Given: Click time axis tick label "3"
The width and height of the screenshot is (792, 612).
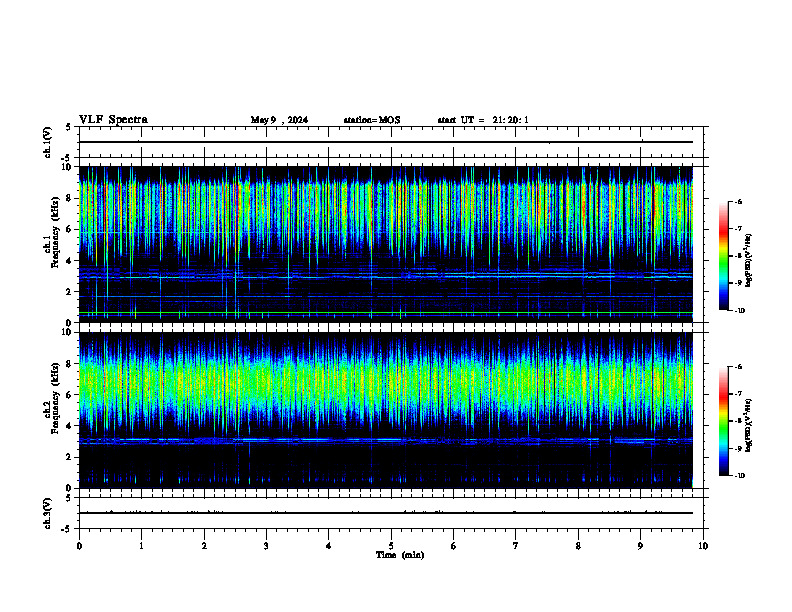Looking at the screenshot, I should pos(266,546).
